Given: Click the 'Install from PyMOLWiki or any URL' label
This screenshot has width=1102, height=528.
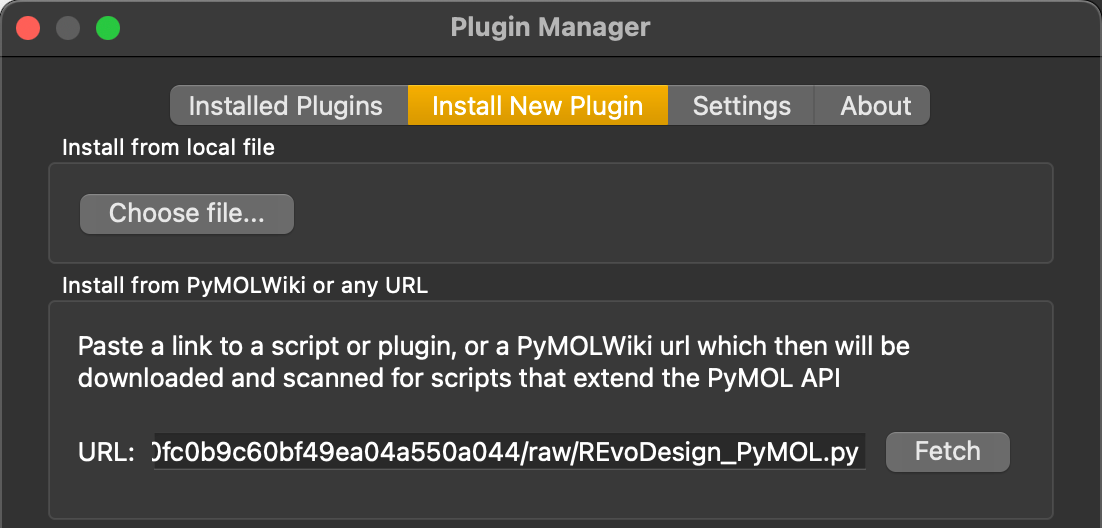Looking at the screenshot, I should coord(245,285).
